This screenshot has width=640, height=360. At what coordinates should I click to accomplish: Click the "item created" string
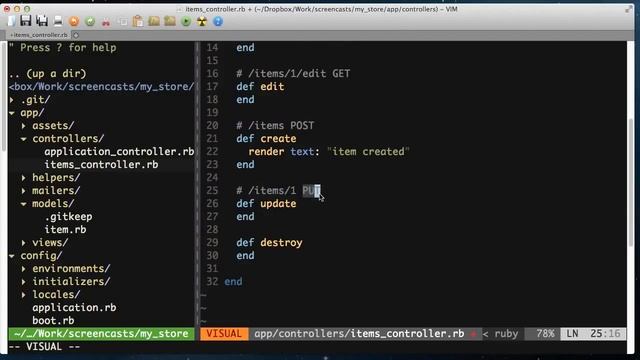368,151
